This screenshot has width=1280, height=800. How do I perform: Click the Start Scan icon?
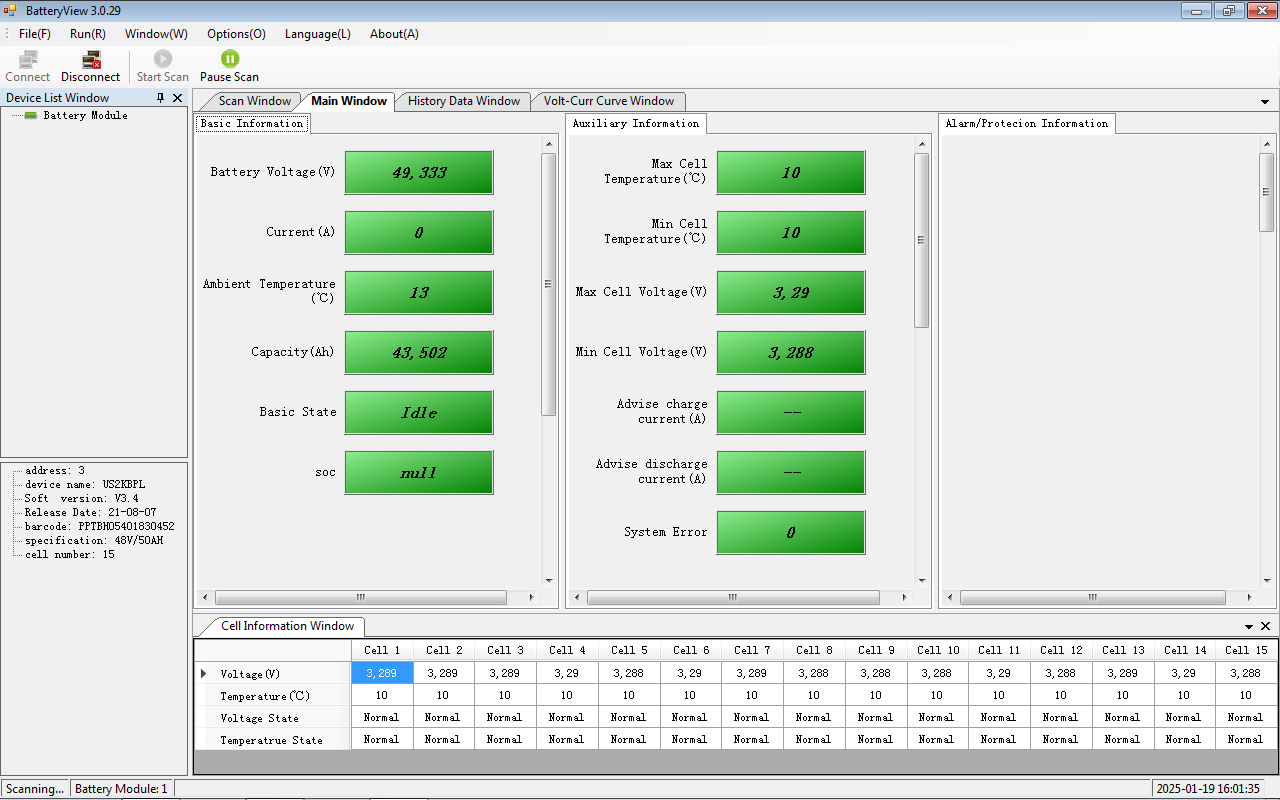[x=163, y=60]
